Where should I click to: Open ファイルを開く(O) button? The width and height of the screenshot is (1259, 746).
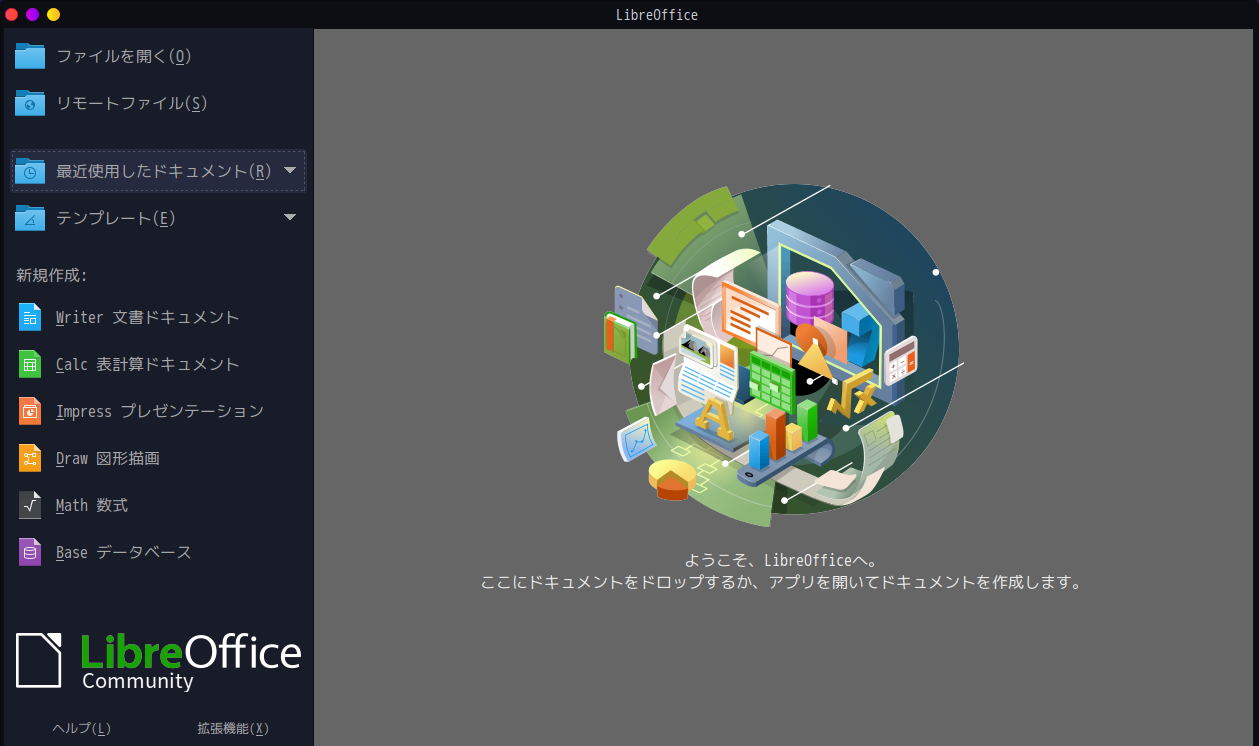(x=158, y=56)
